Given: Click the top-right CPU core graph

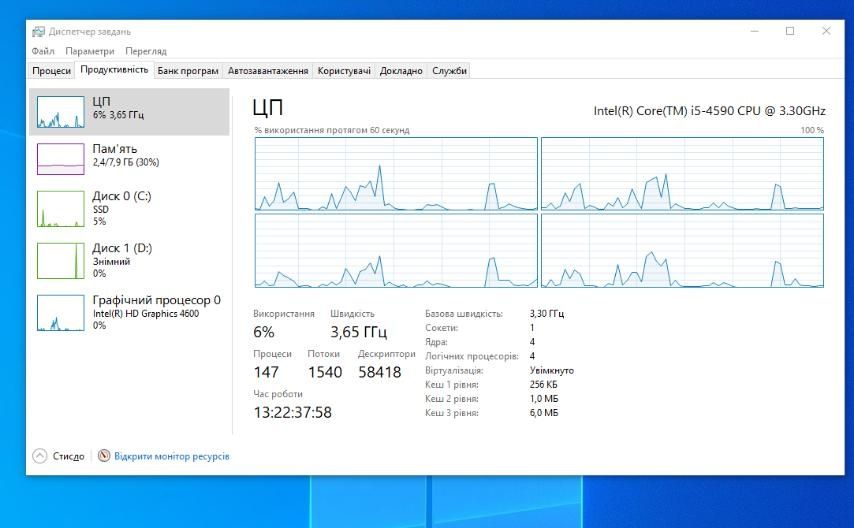Looking at the screenshot, I should pos(682,174).
